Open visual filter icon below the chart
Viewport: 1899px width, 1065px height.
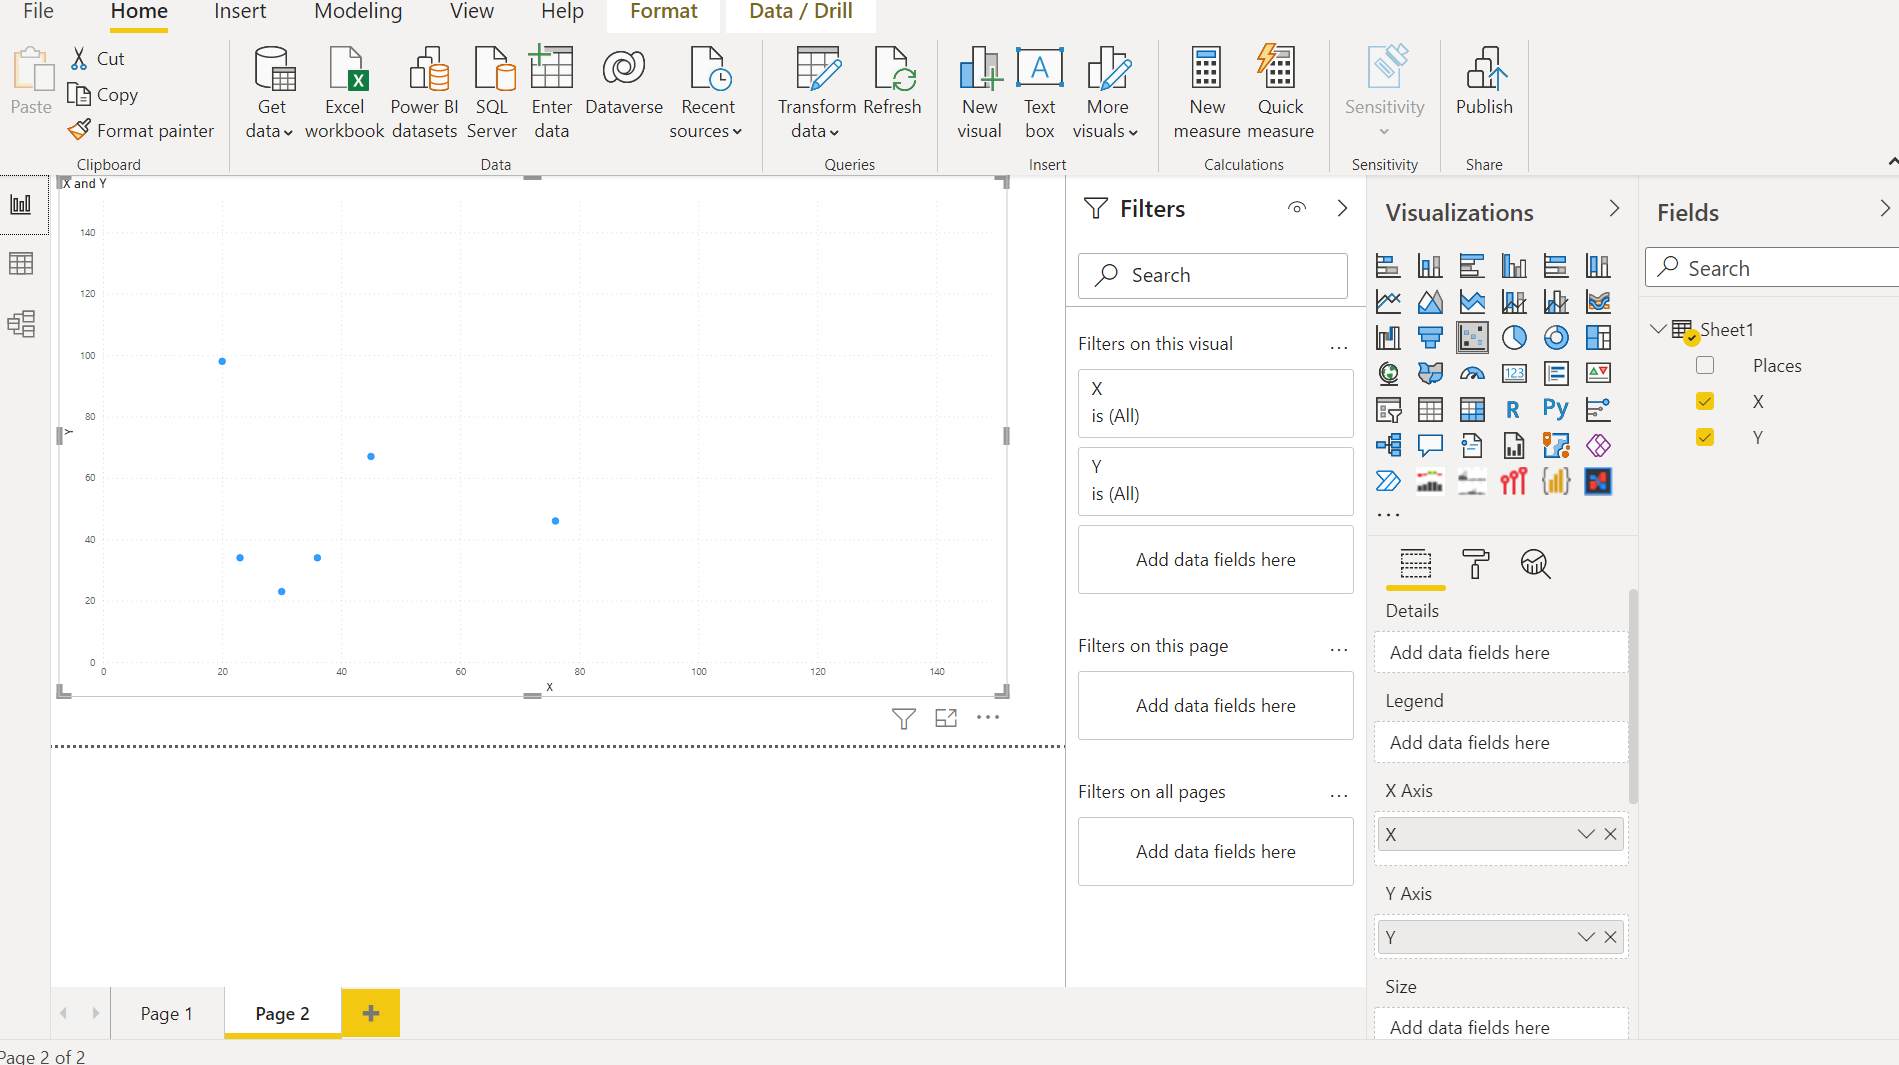(903, 718)
